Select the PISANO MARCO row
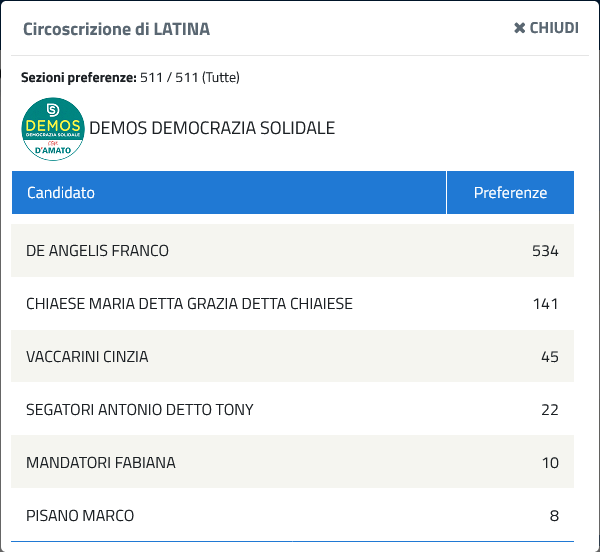 (292, 515)
